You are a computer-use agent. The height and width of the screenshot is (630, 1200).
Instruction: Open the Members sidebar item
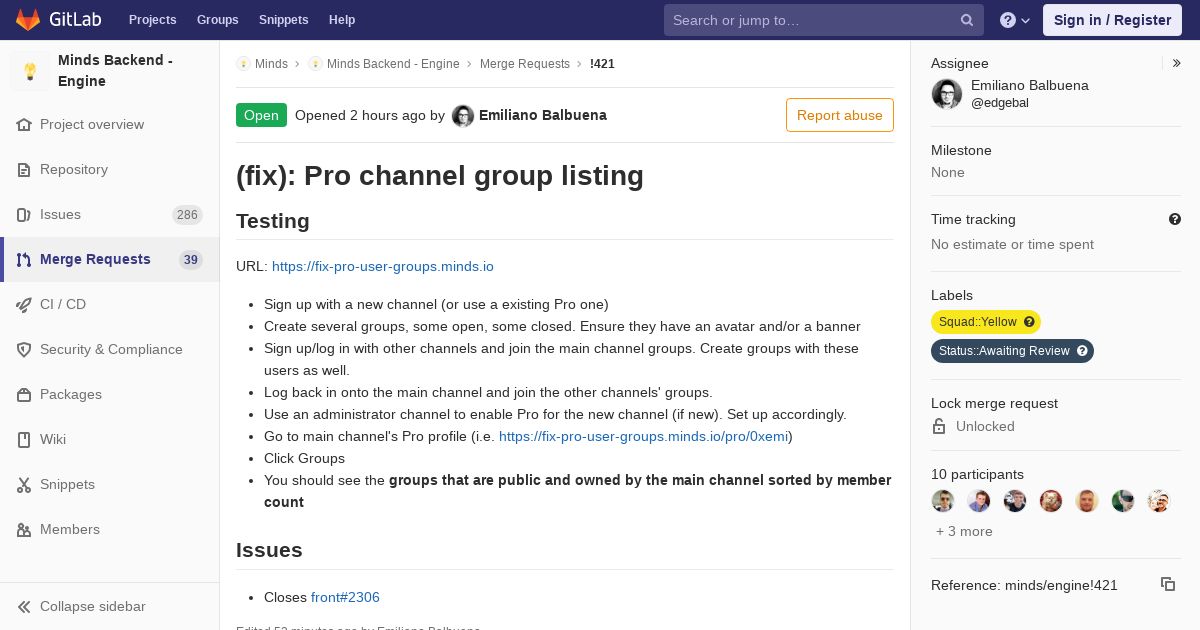point(110,530)
